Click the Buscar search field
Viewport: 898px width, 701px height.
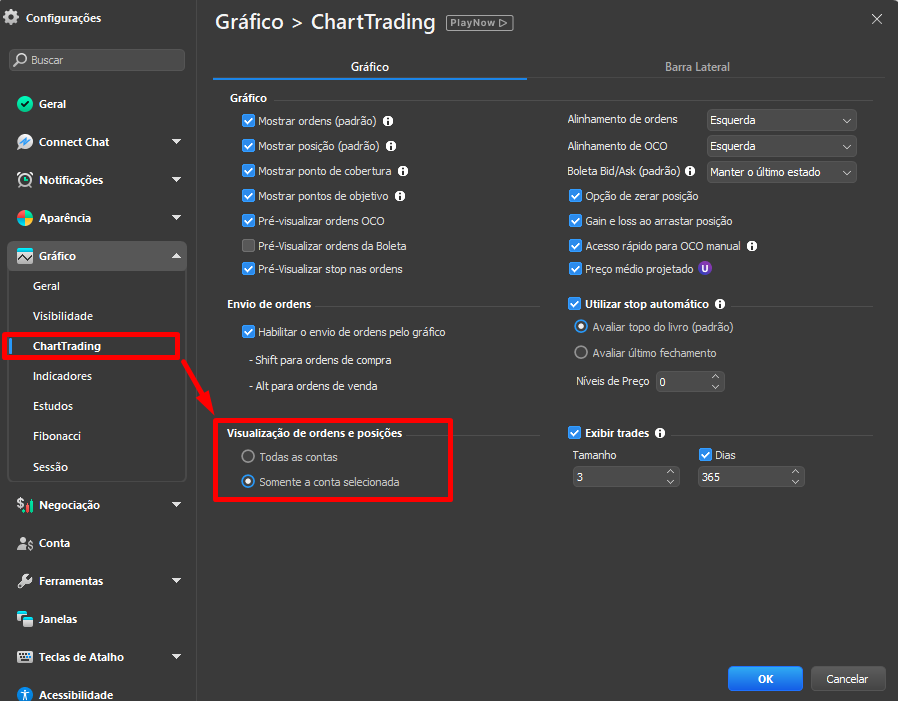click(97, 60)
